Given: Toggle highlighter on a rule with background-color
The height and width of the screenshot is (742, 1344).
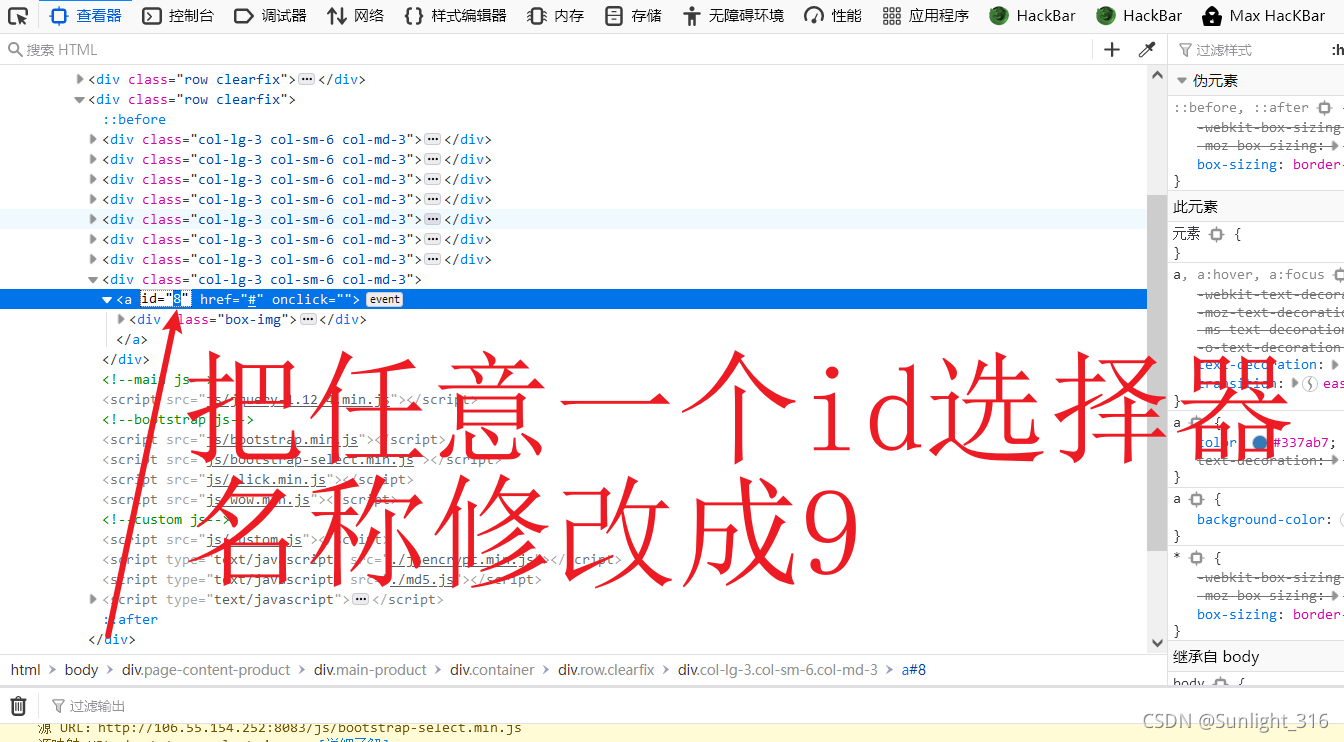Looking at the screenshot, I should (1197, 499).
